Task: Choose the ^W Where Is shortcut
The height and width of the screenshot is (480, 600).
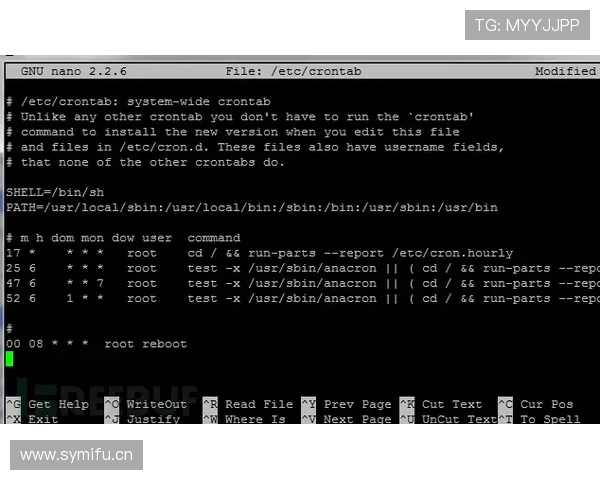Action: tap(244, 418)
